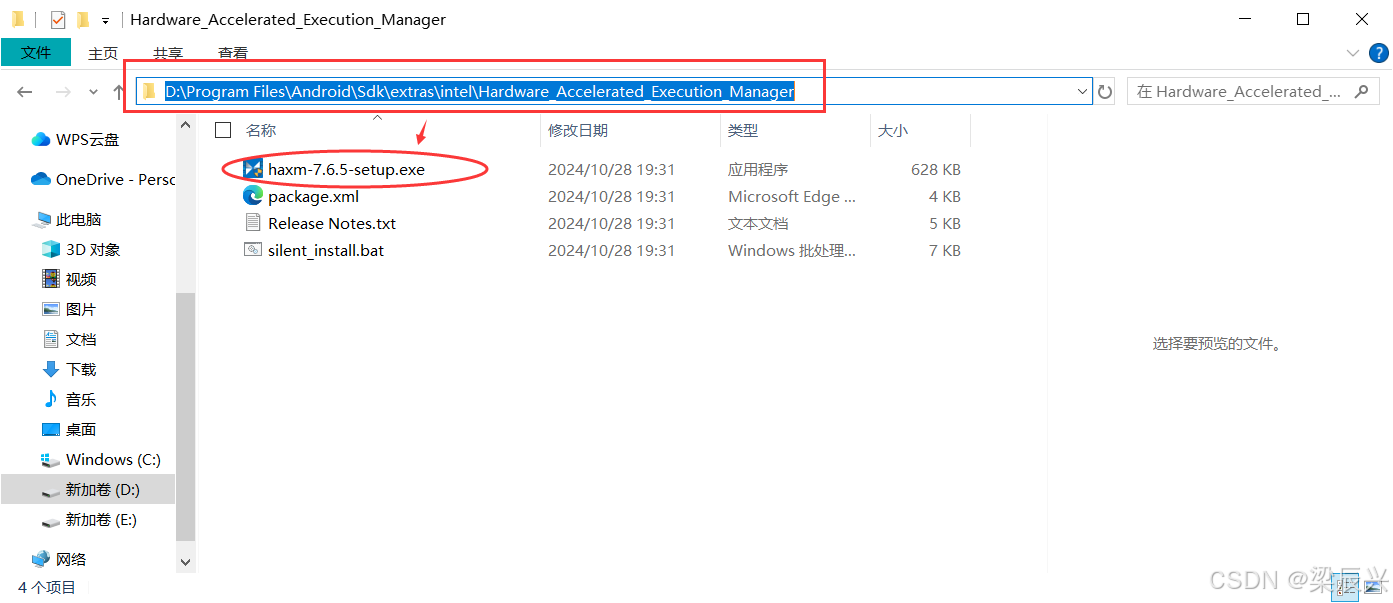Select Windows (C:) in the navigation pane
Image resolution: width=1393 pixels, height=603 pixels.
click(x=113, y=459)
